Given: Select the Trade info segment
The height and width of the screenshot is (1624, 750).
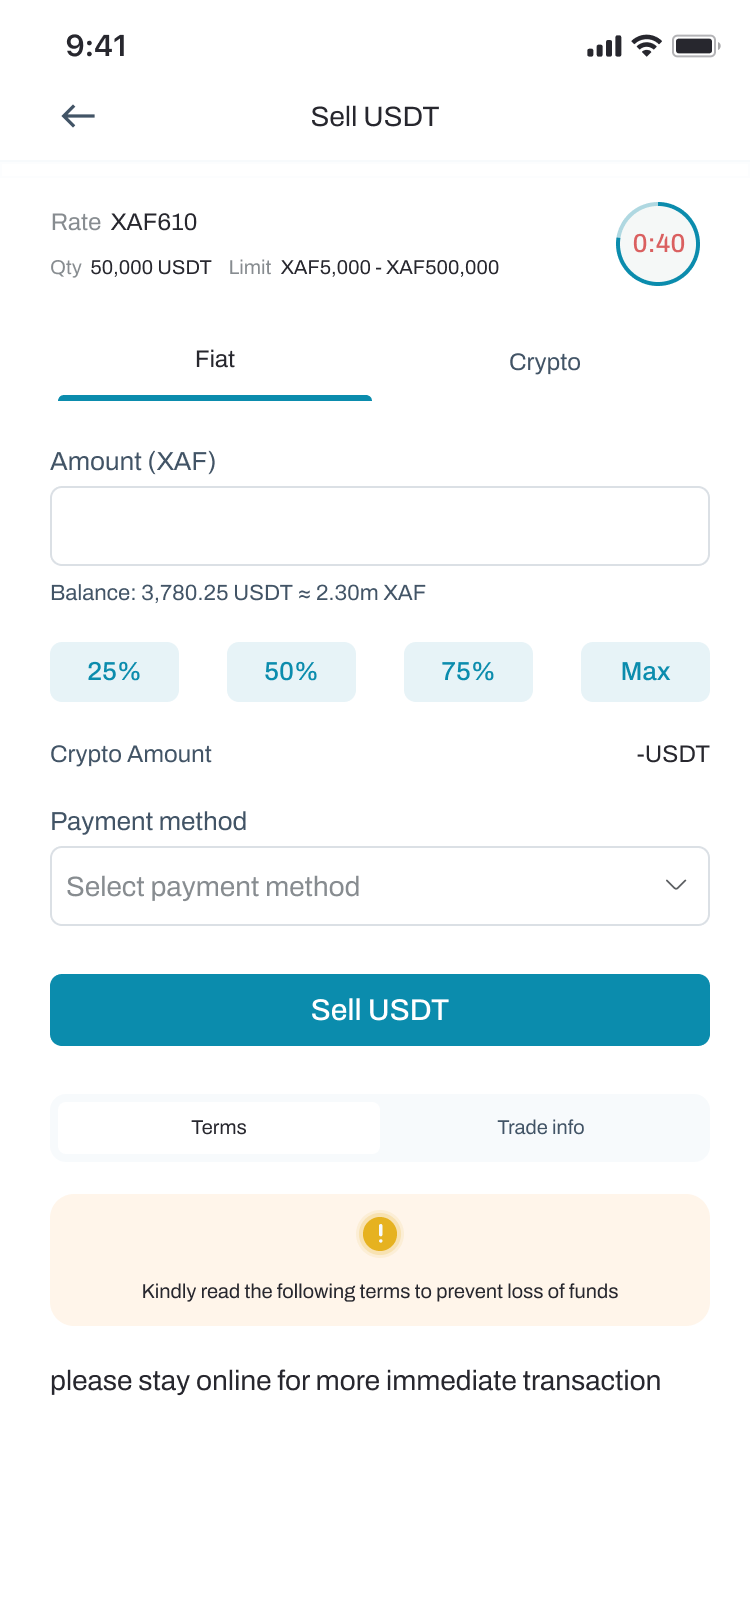Looking at the screenshot, I should pos(541,1128).
